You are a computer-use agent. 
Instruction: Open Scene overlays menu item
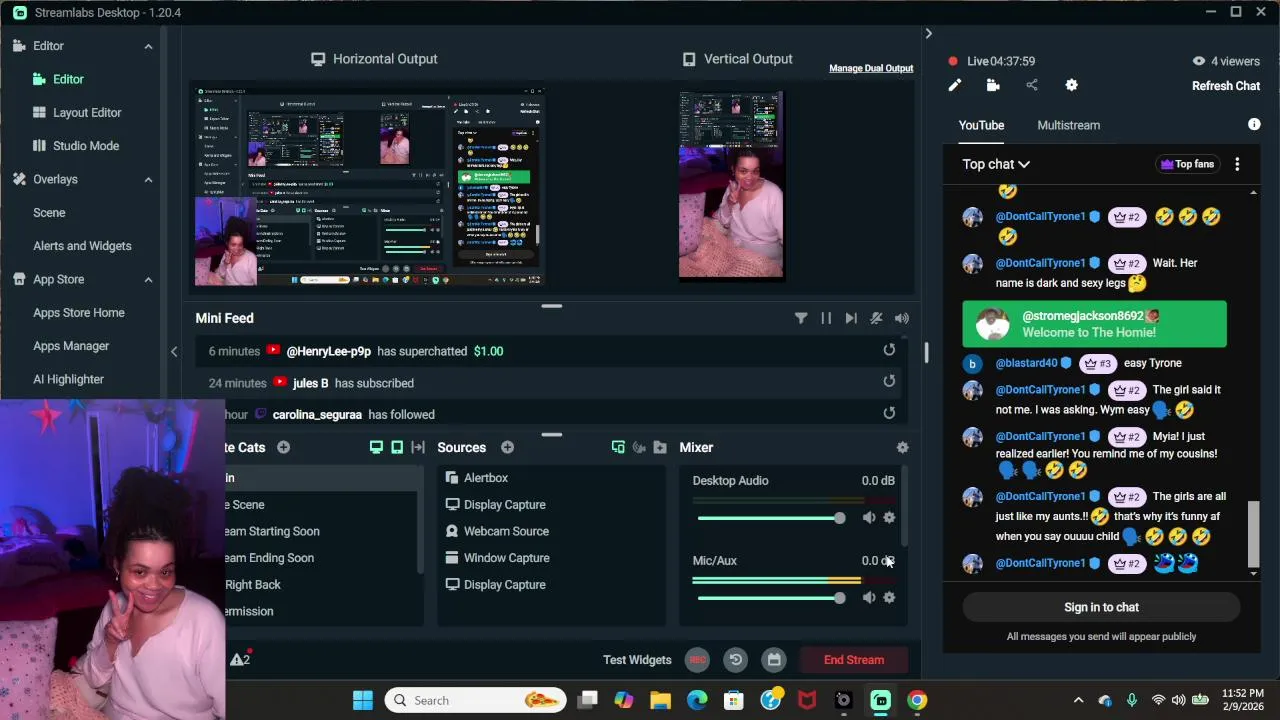[x=49, y=212]
